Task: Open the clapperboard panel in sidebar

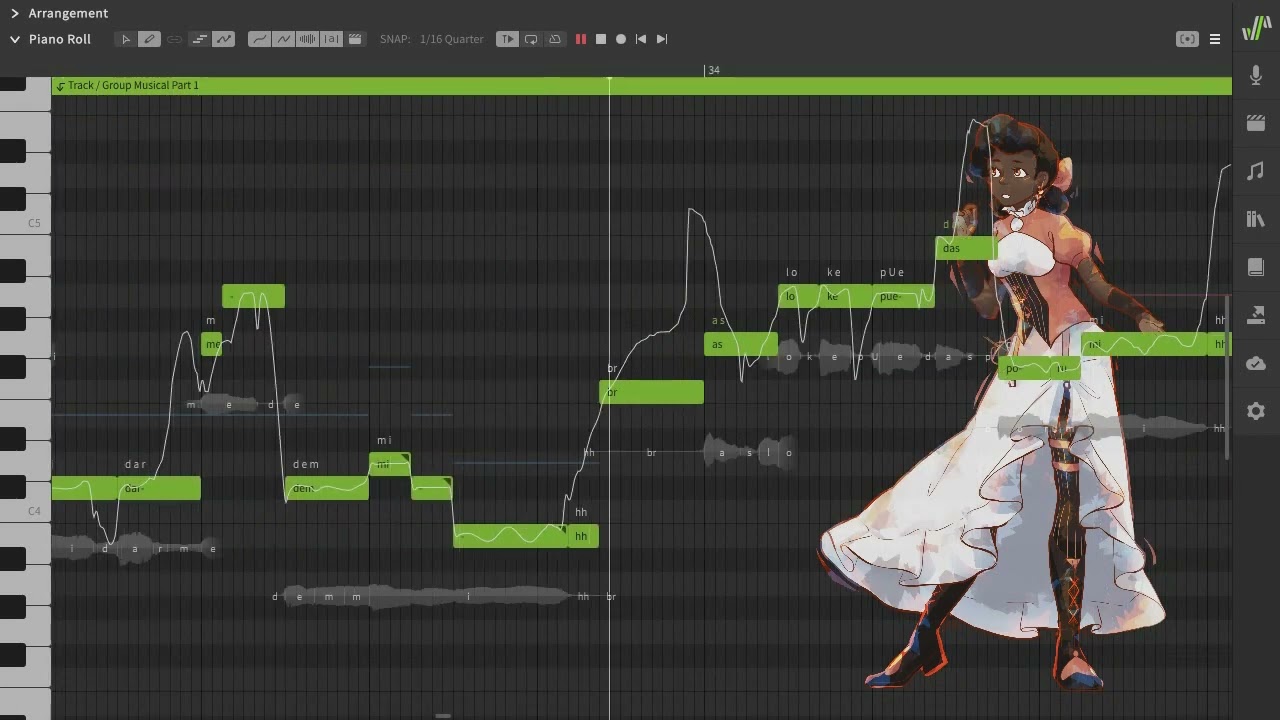Action: point(1256,123)
